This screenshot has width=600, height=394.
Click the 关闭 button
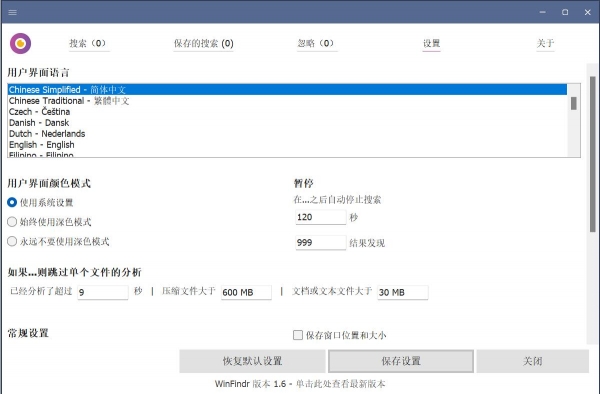tap(533, 361)
